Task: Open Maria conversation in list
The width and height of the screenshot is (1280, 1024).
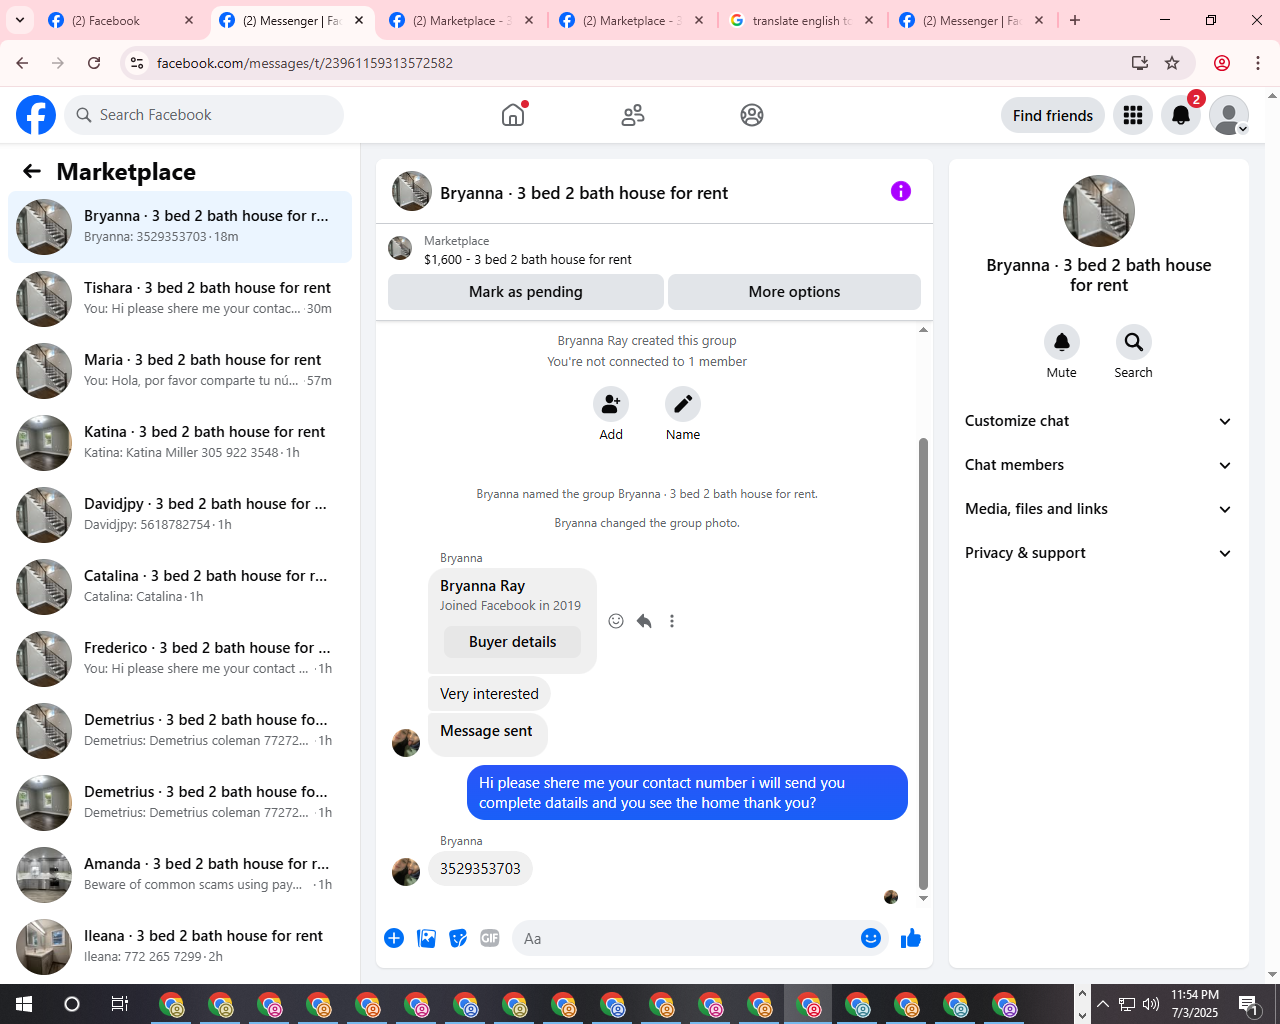Action: pyautogui.click(x=180, y=371)
